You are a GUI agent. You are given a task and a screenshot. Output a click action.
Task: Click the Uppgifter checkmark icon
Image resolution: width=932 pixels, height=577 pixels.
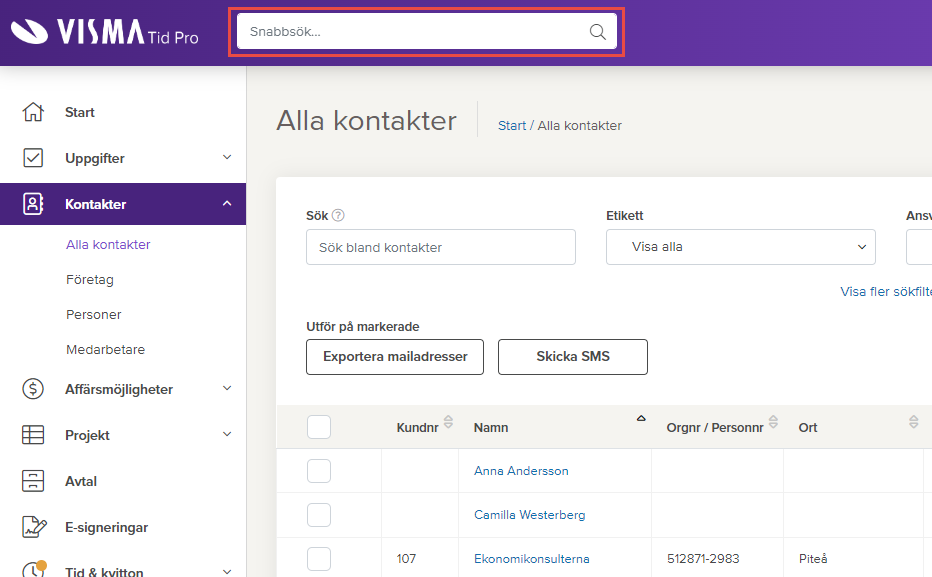pos(33,157)
